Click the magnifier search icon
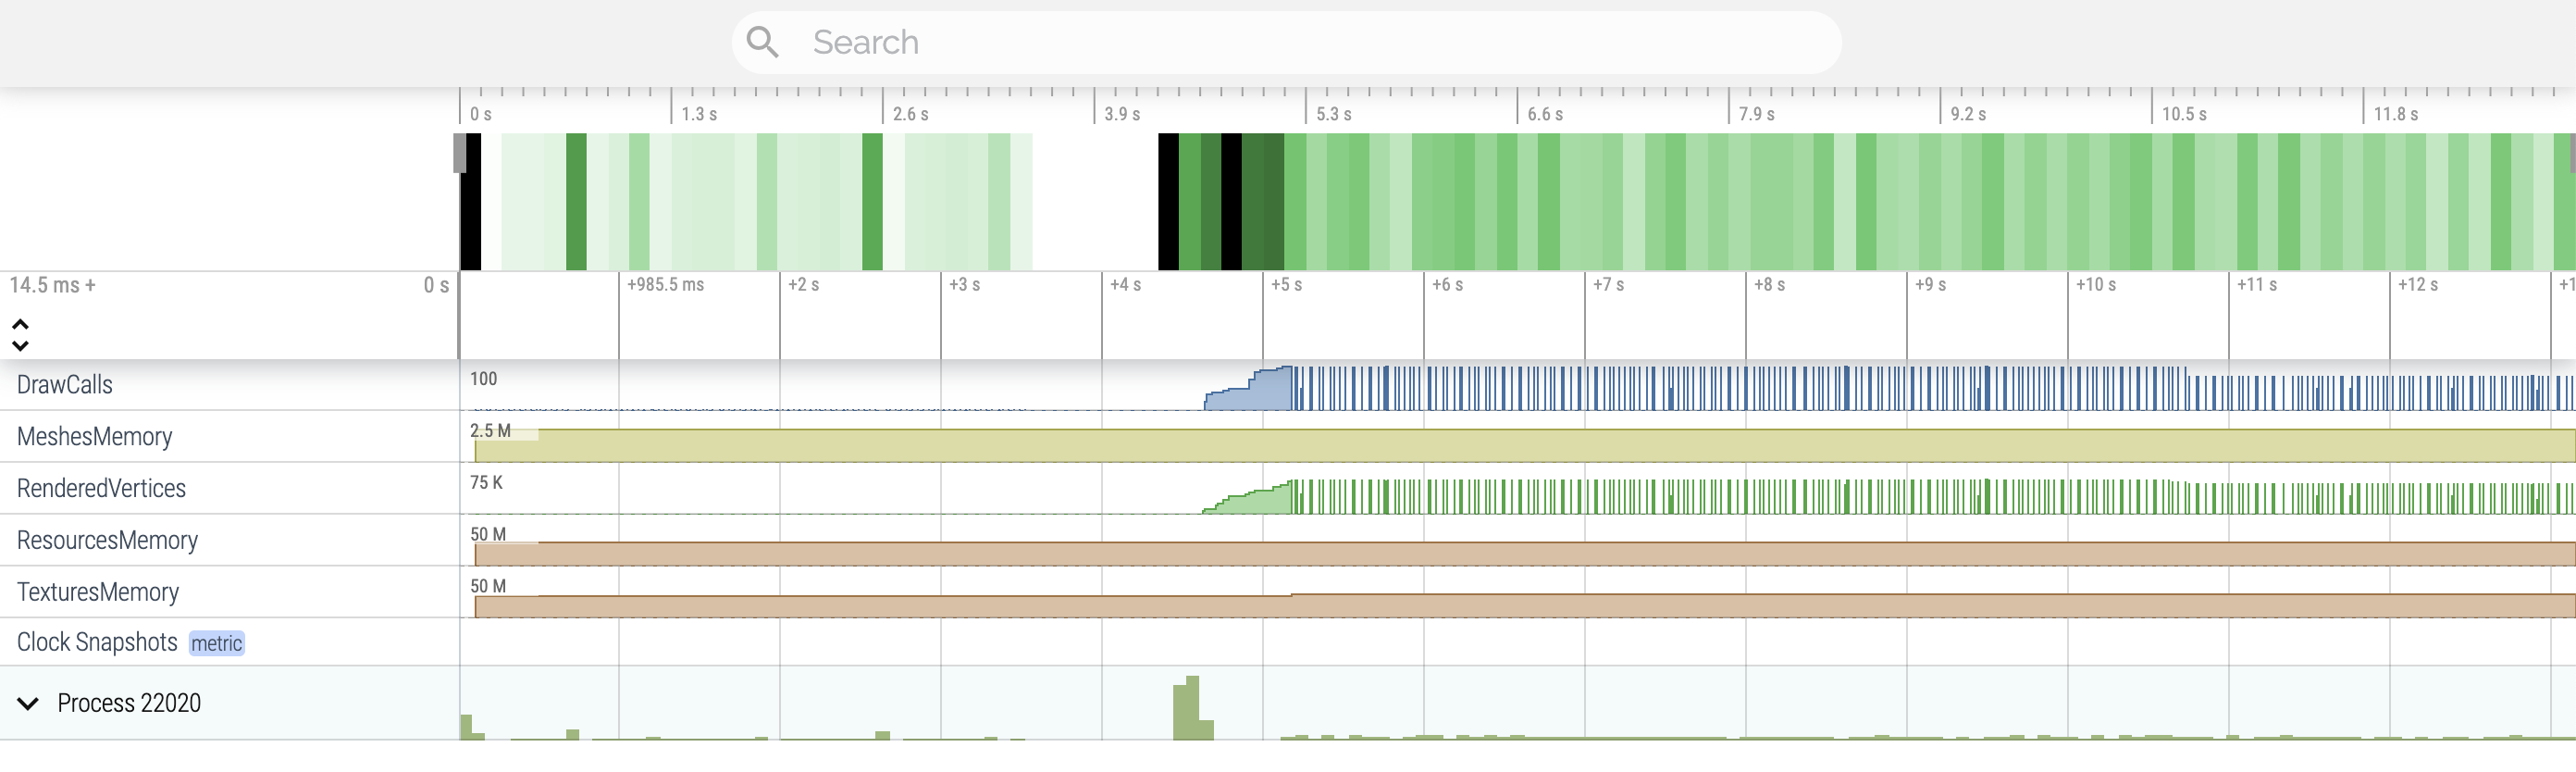2576x772 pixels. (x=762, y=42)
